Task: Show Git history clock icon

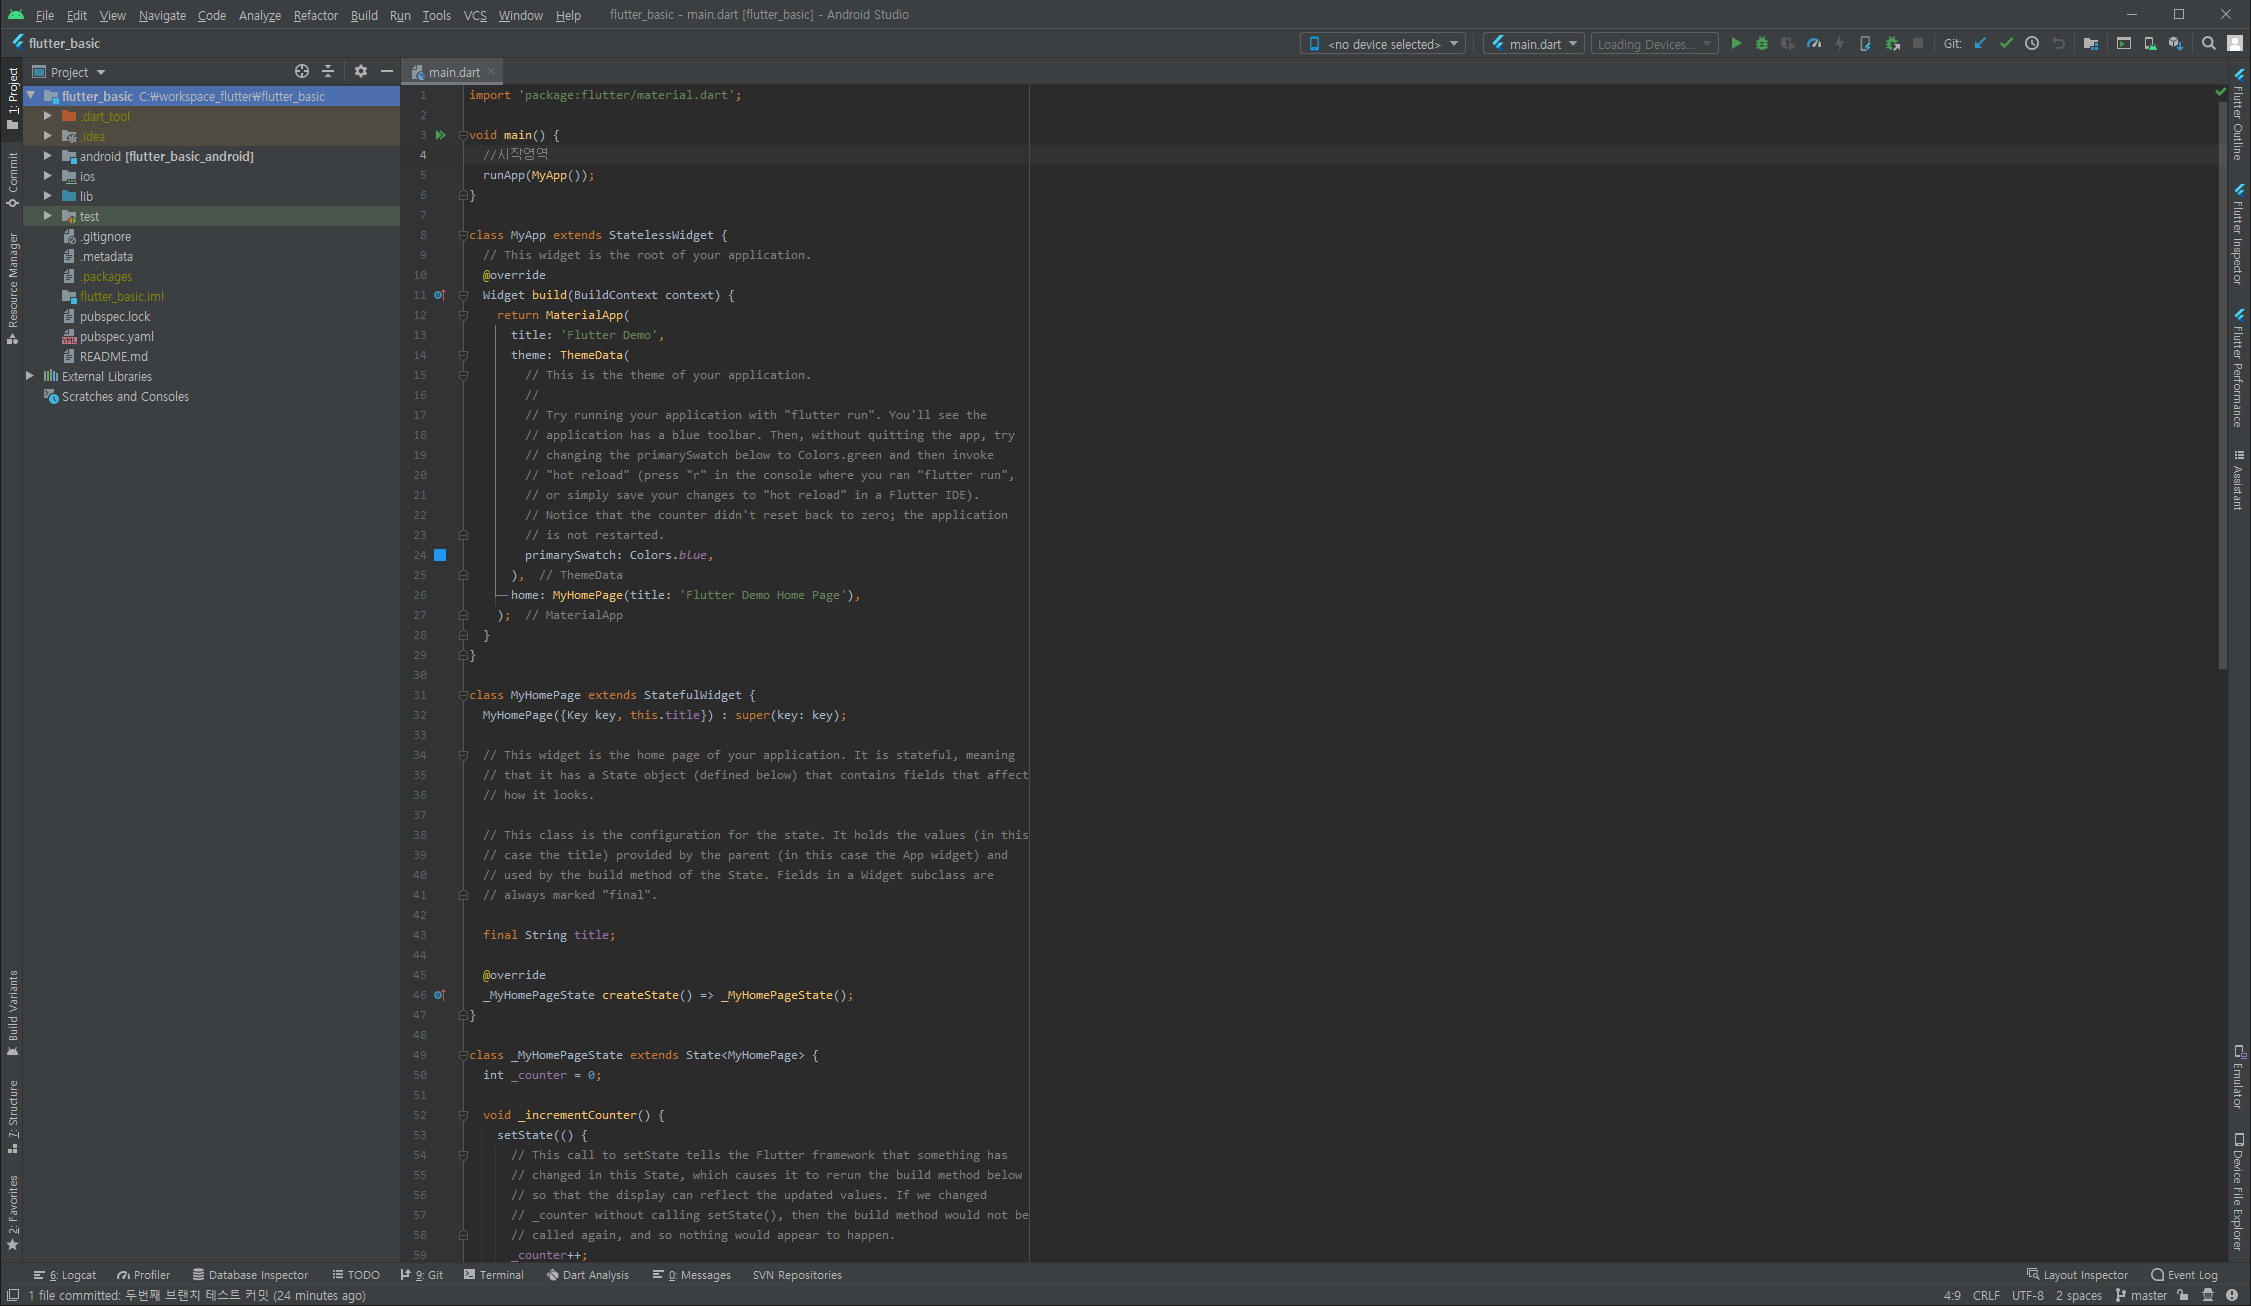Action: click(2032, 44)
